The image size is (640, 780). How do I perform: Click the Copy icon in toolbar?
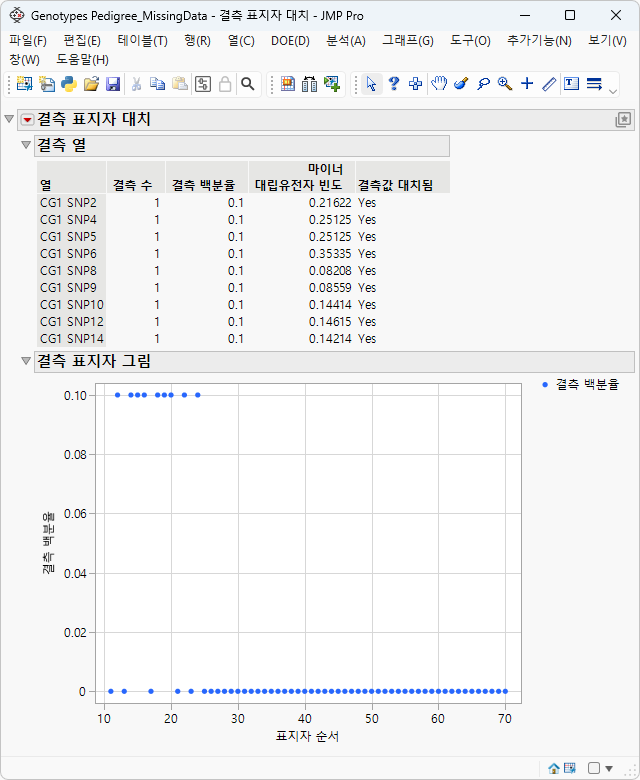click(158, 84)
